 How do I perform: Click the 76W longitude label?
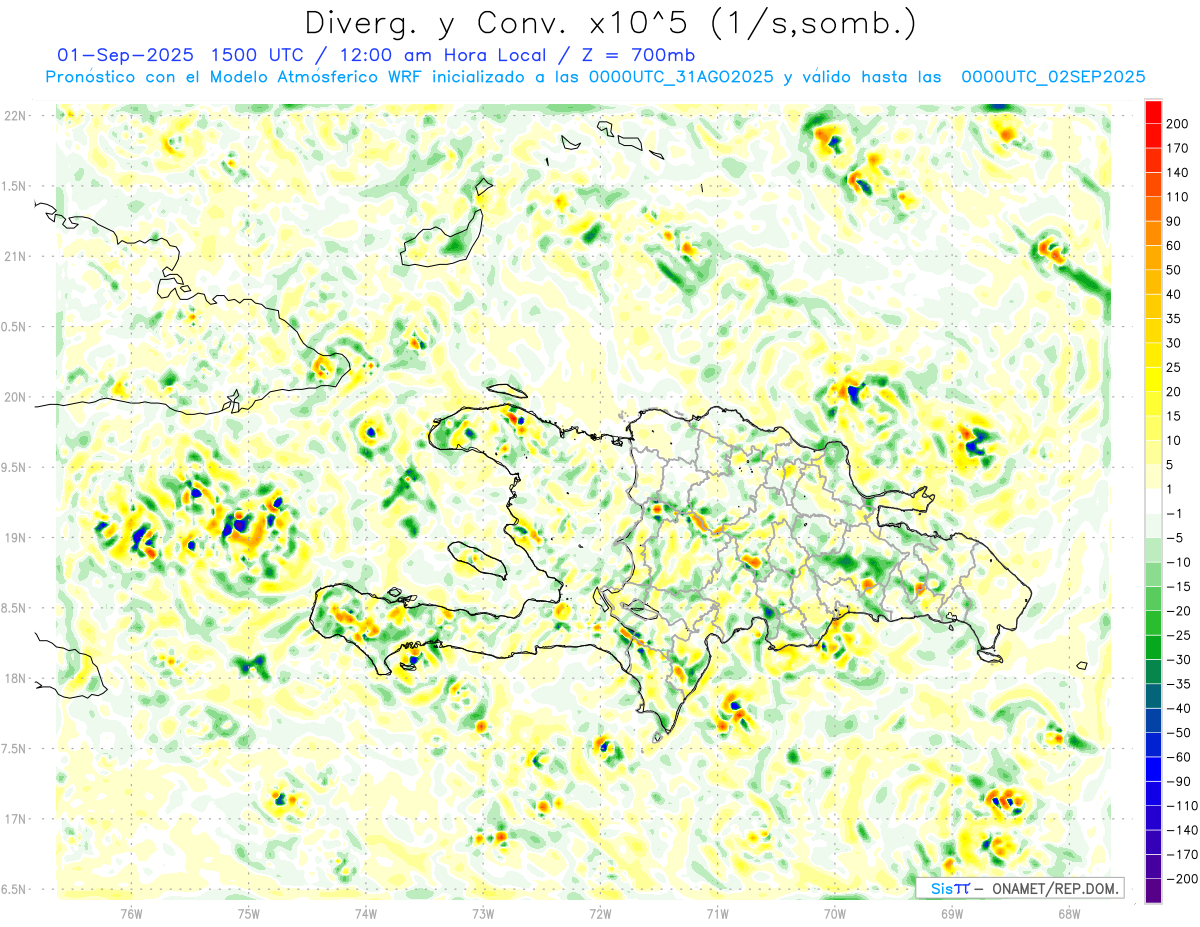131,913
